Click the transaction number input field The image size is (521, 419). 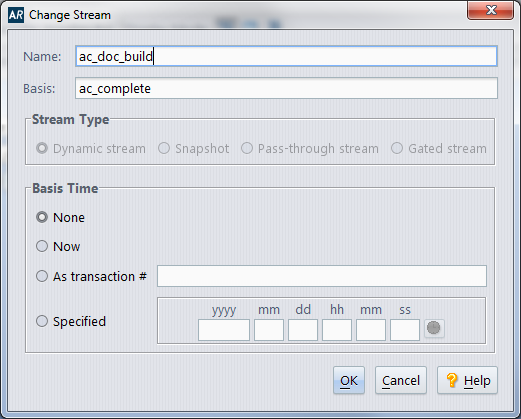(x=322, y=276)
